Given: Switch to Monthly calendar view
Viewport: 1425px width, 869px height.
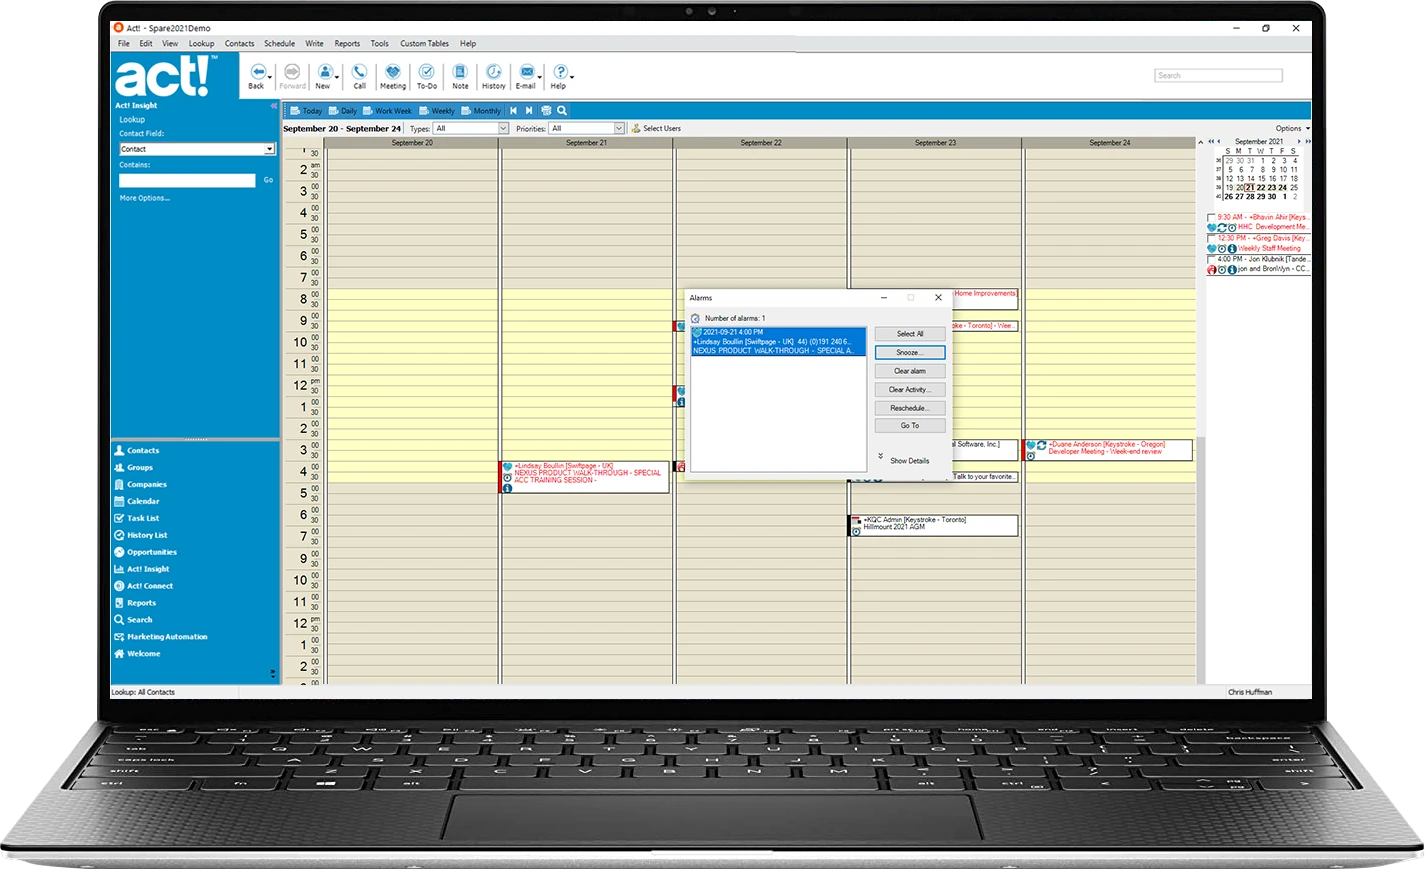Looking at the screenshot, I should pyautogui.click(x=481, y=111).
